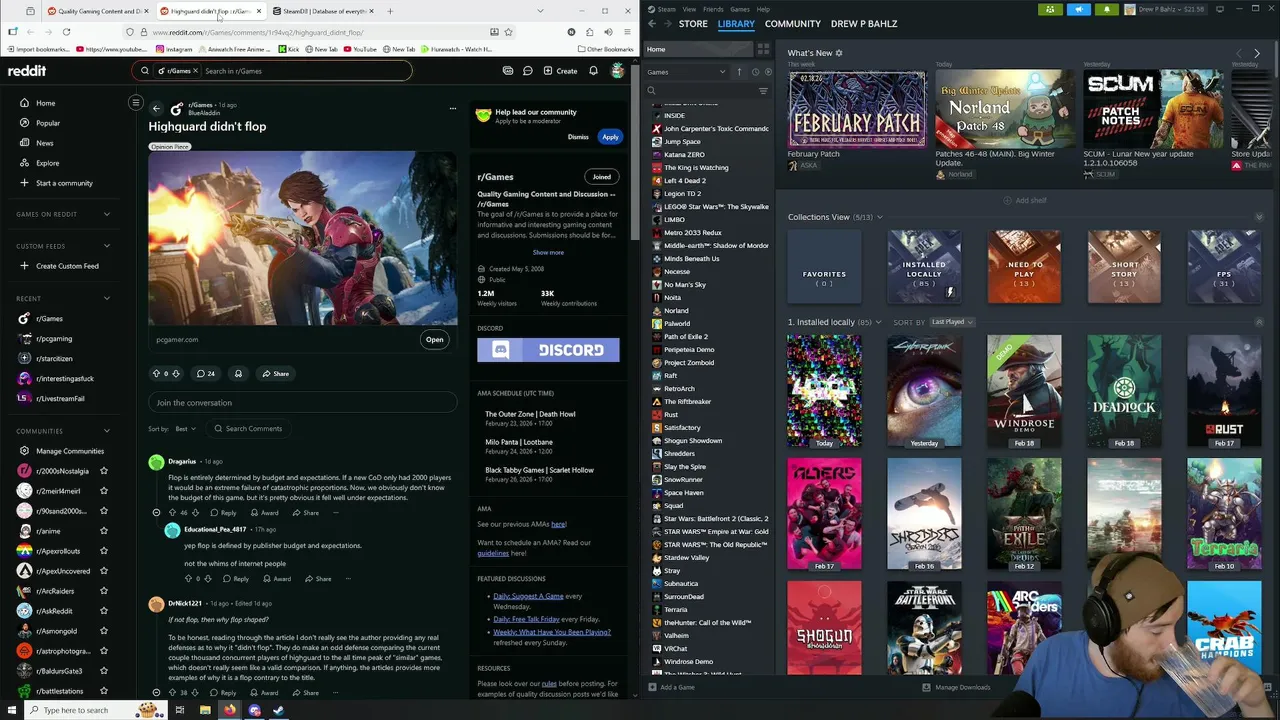
Task: Click the Create post button on Reddit
Action: click(x=560, y=71)
